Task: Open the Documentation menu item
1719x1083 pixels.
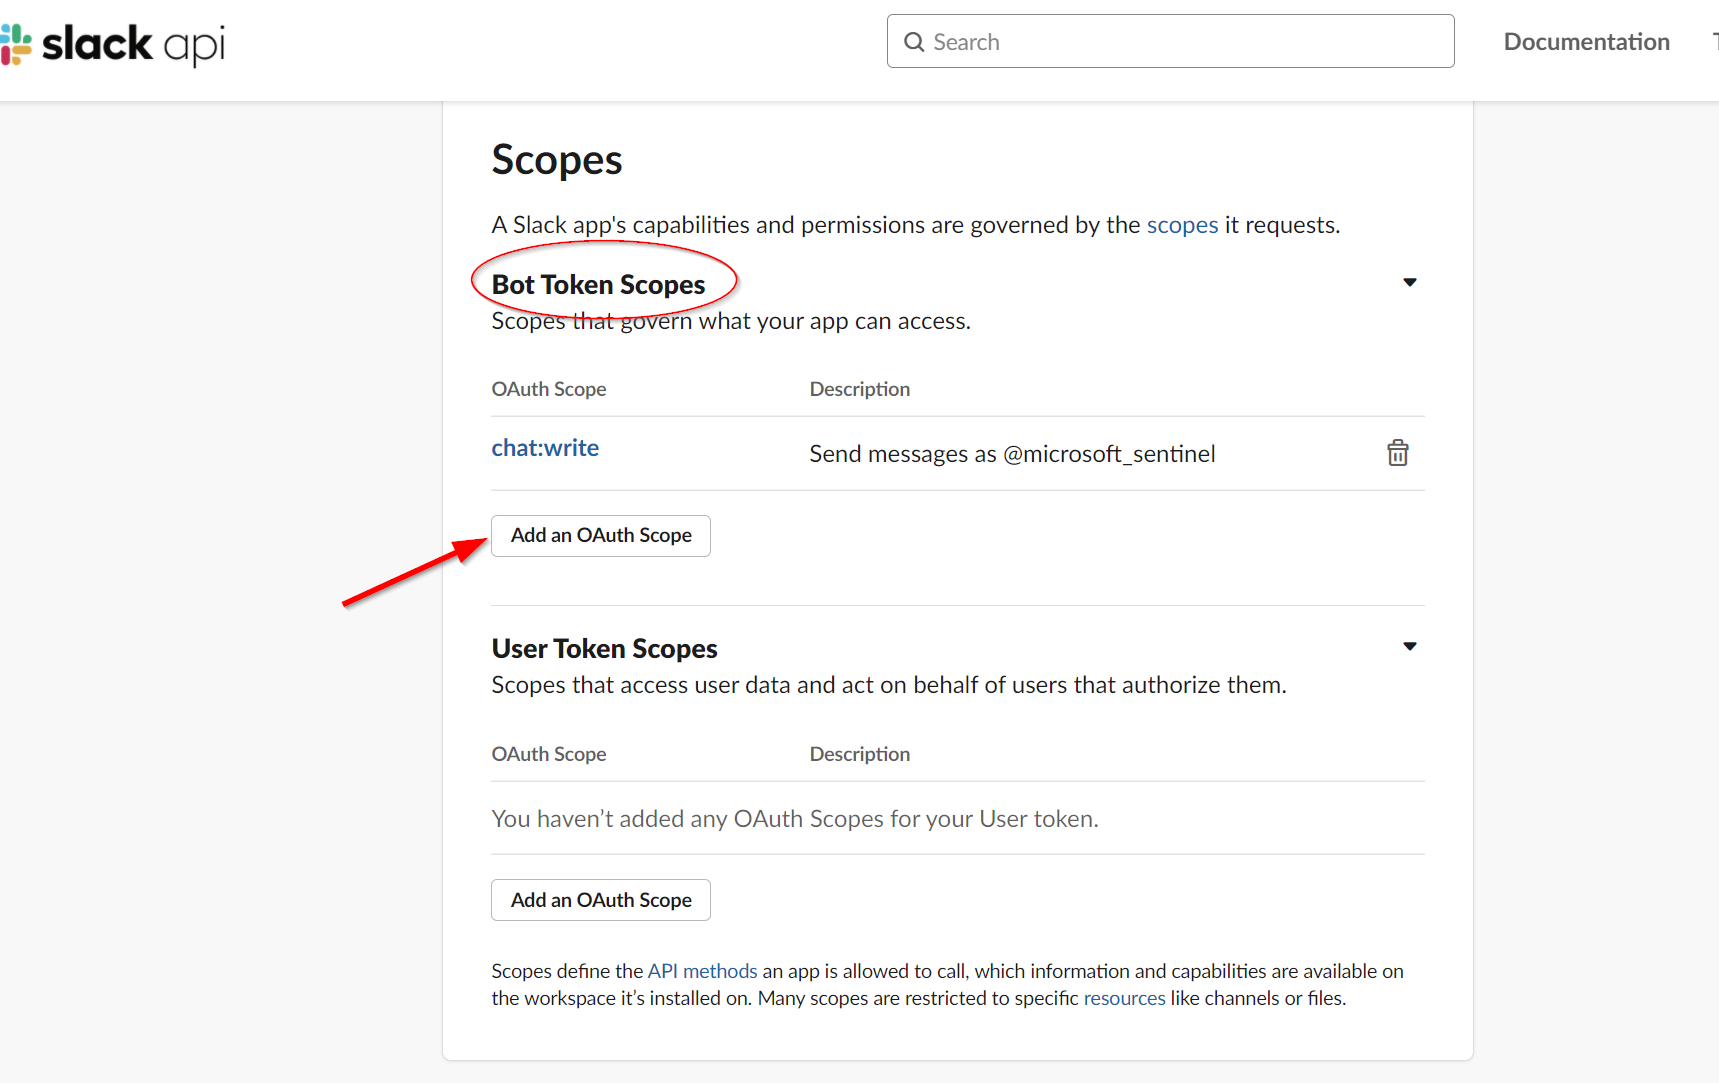Action: pyautogui.click(x=1587, y=42)
